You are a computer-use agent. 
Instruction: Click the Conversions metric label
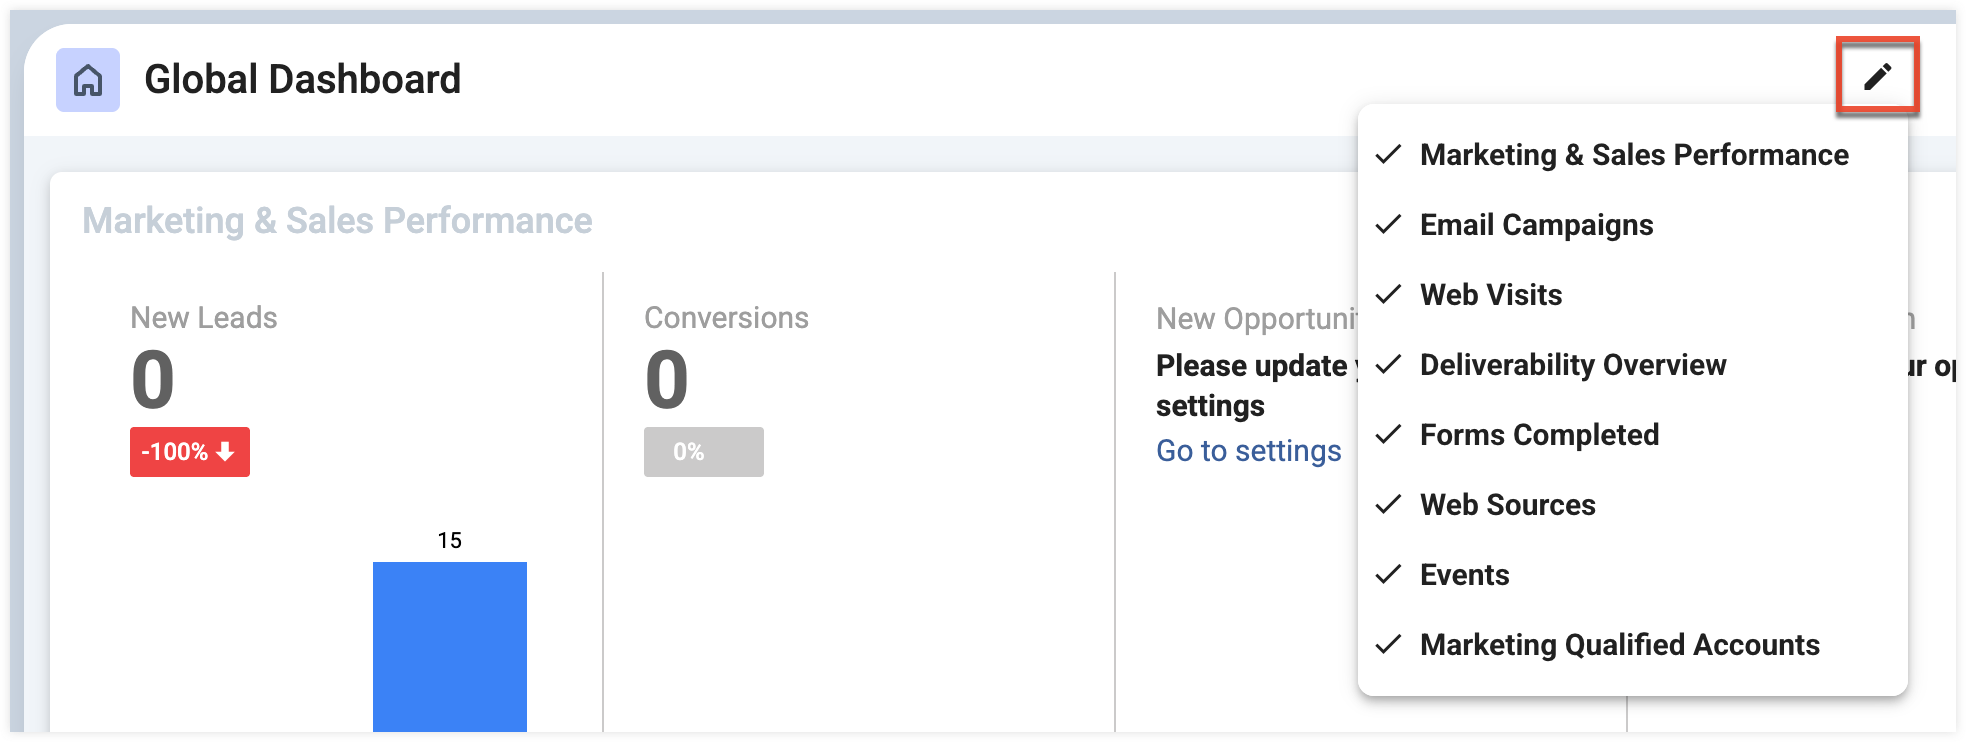[727, 318]
